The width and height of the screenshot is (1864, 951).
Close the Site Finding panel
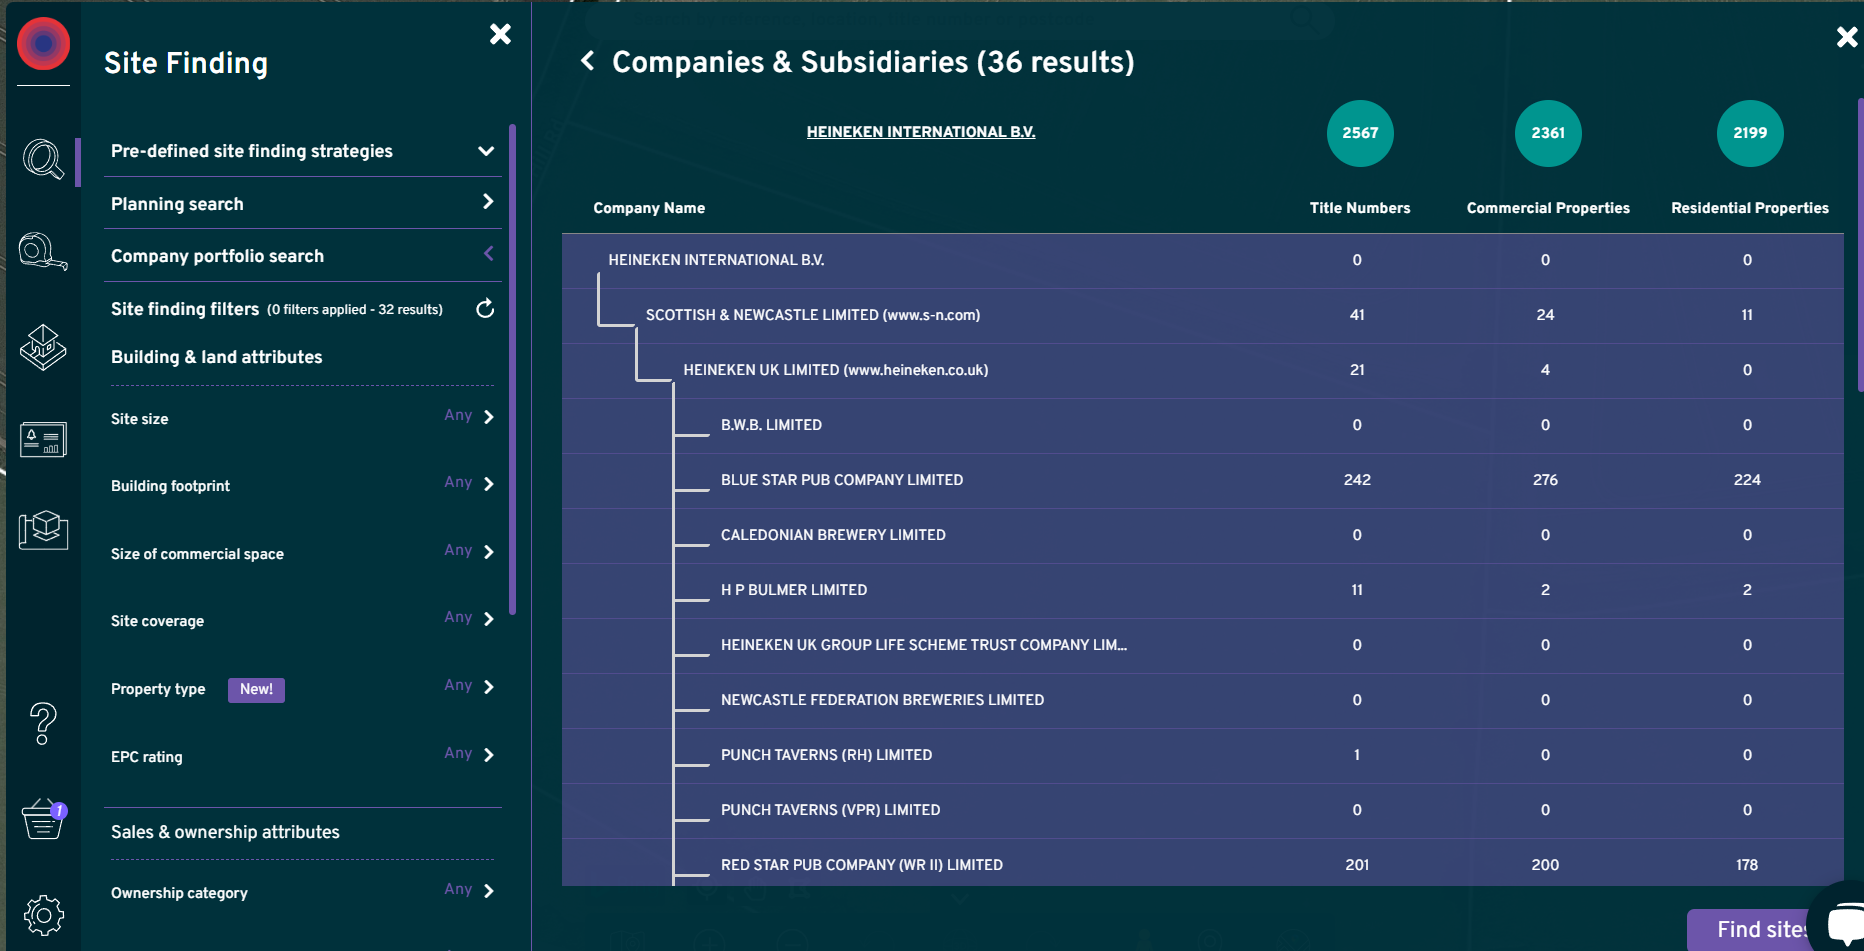coord(500,34)
